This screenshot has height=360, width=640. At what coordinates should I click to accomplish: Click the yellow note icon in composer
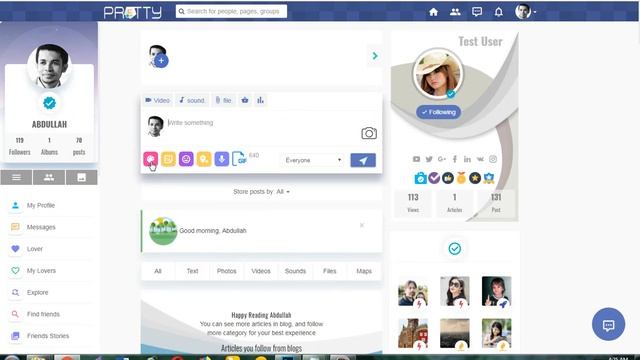pyautogui.click(x=168, y=159)
